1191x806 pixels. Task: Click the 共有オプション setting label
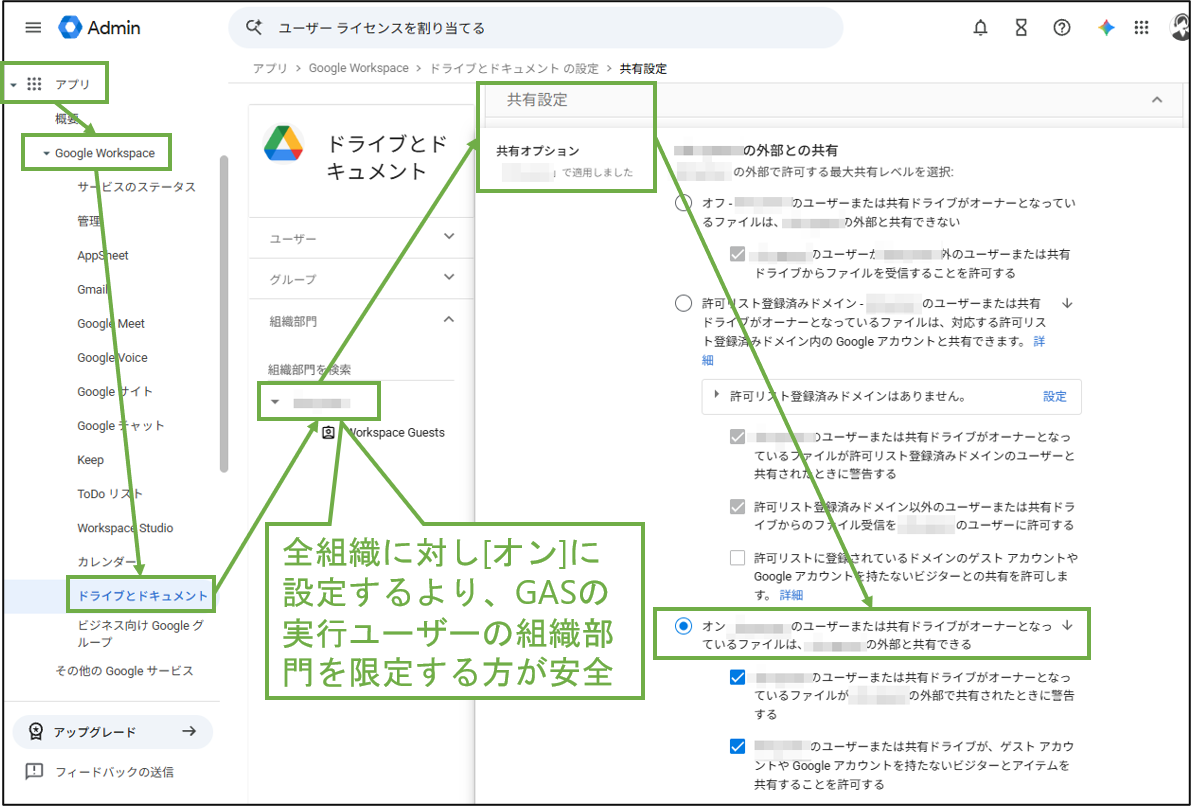pos(538,150)
